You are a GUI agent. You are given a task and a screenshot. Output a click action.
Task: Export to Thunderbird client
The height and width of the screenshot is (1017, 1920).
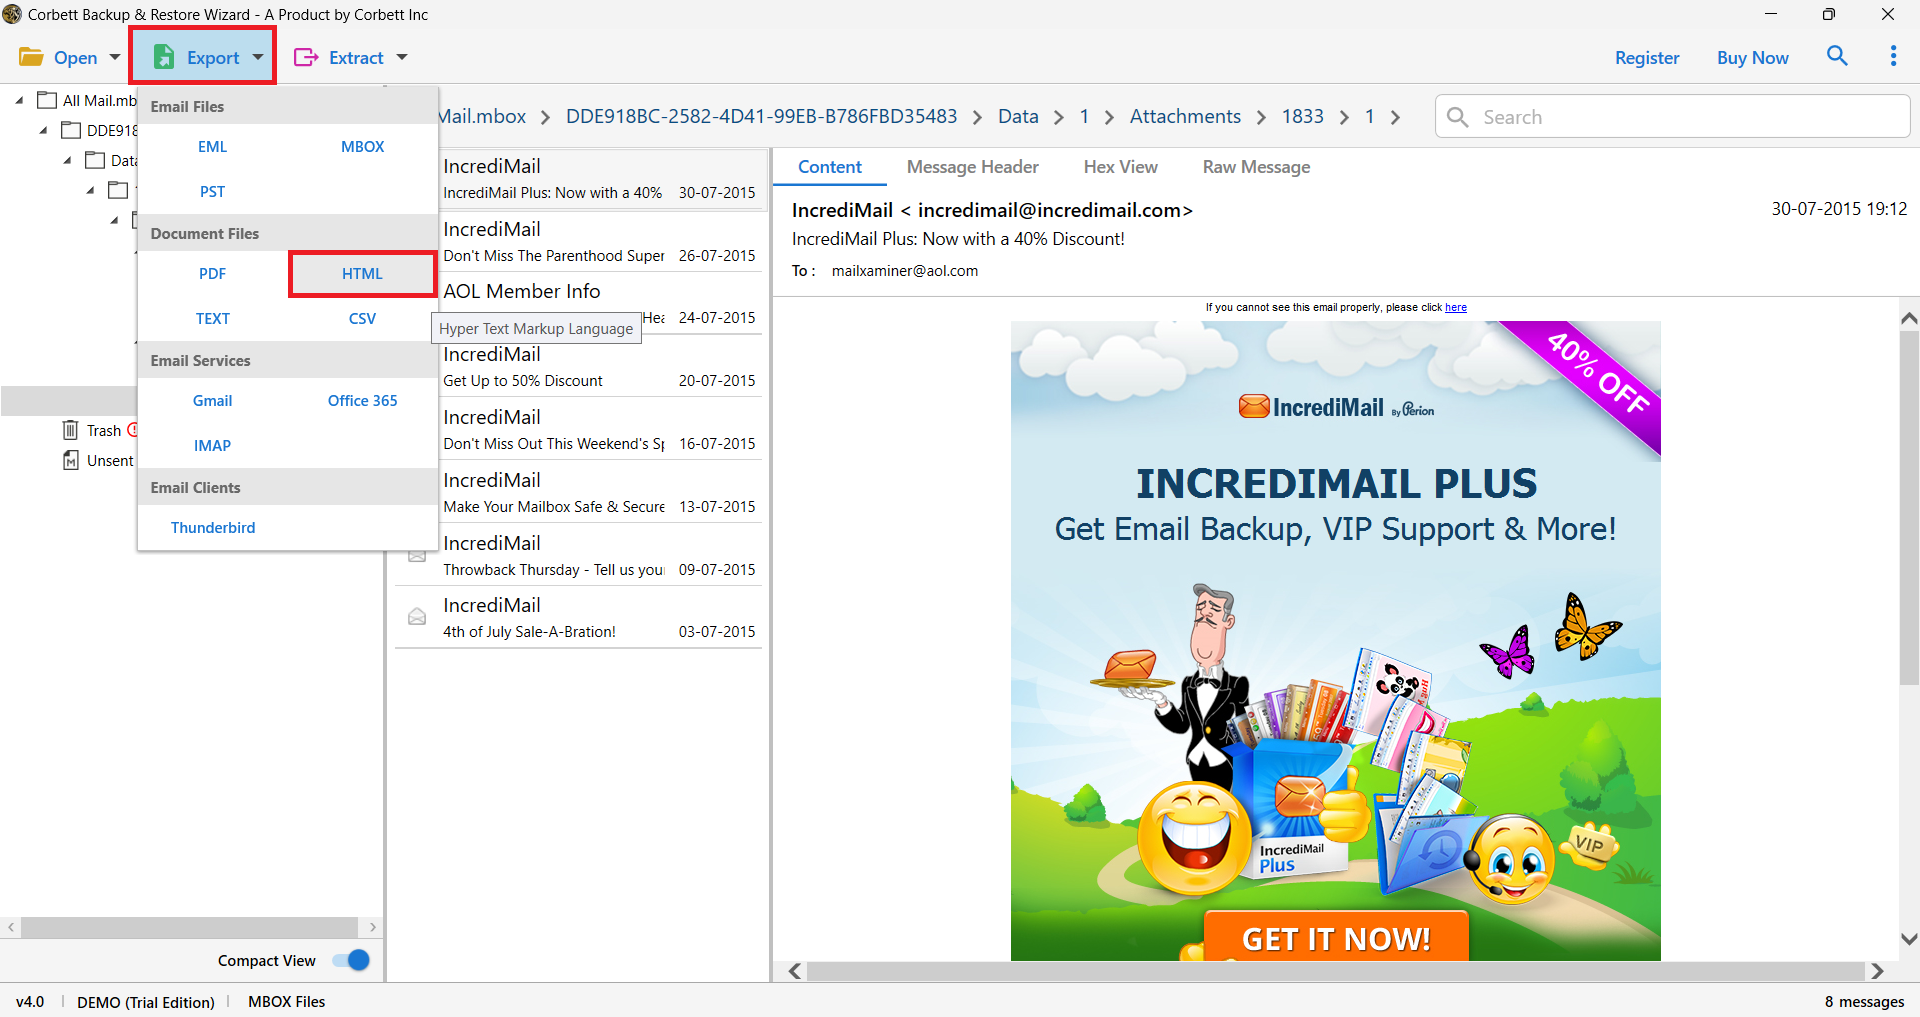[212, 527]
